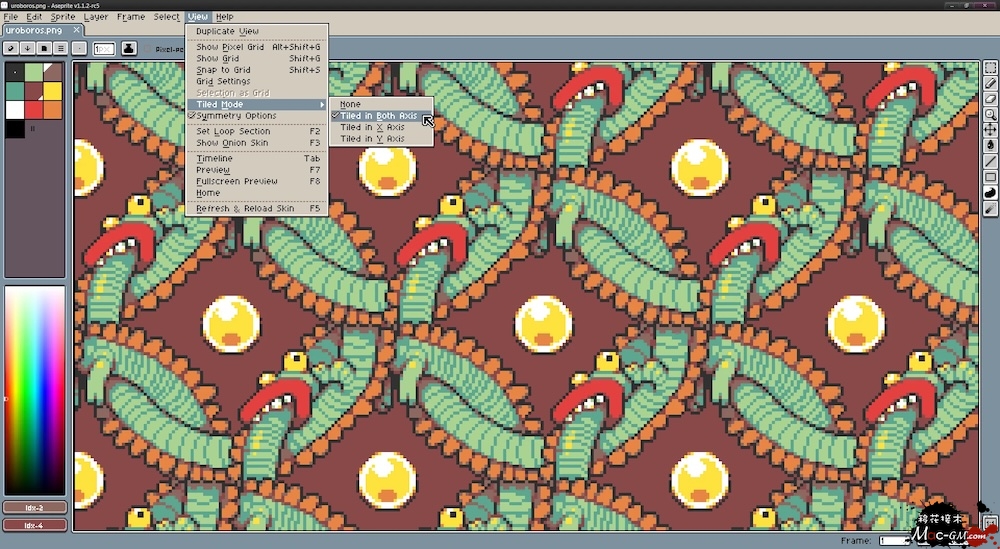Open the Sprite menu
The width and height of the screenshot is (1000, 549).
point(63,17)
